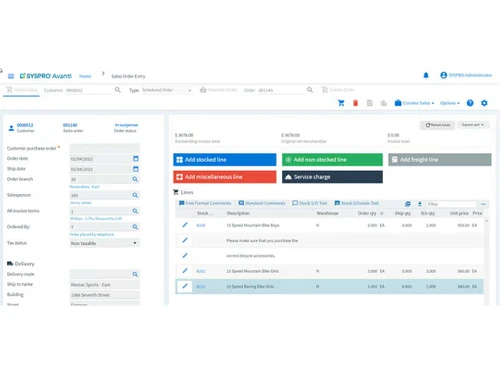500x375 pixels.
Task: Click the order number search magnifier
Action: tap(310, 90)
